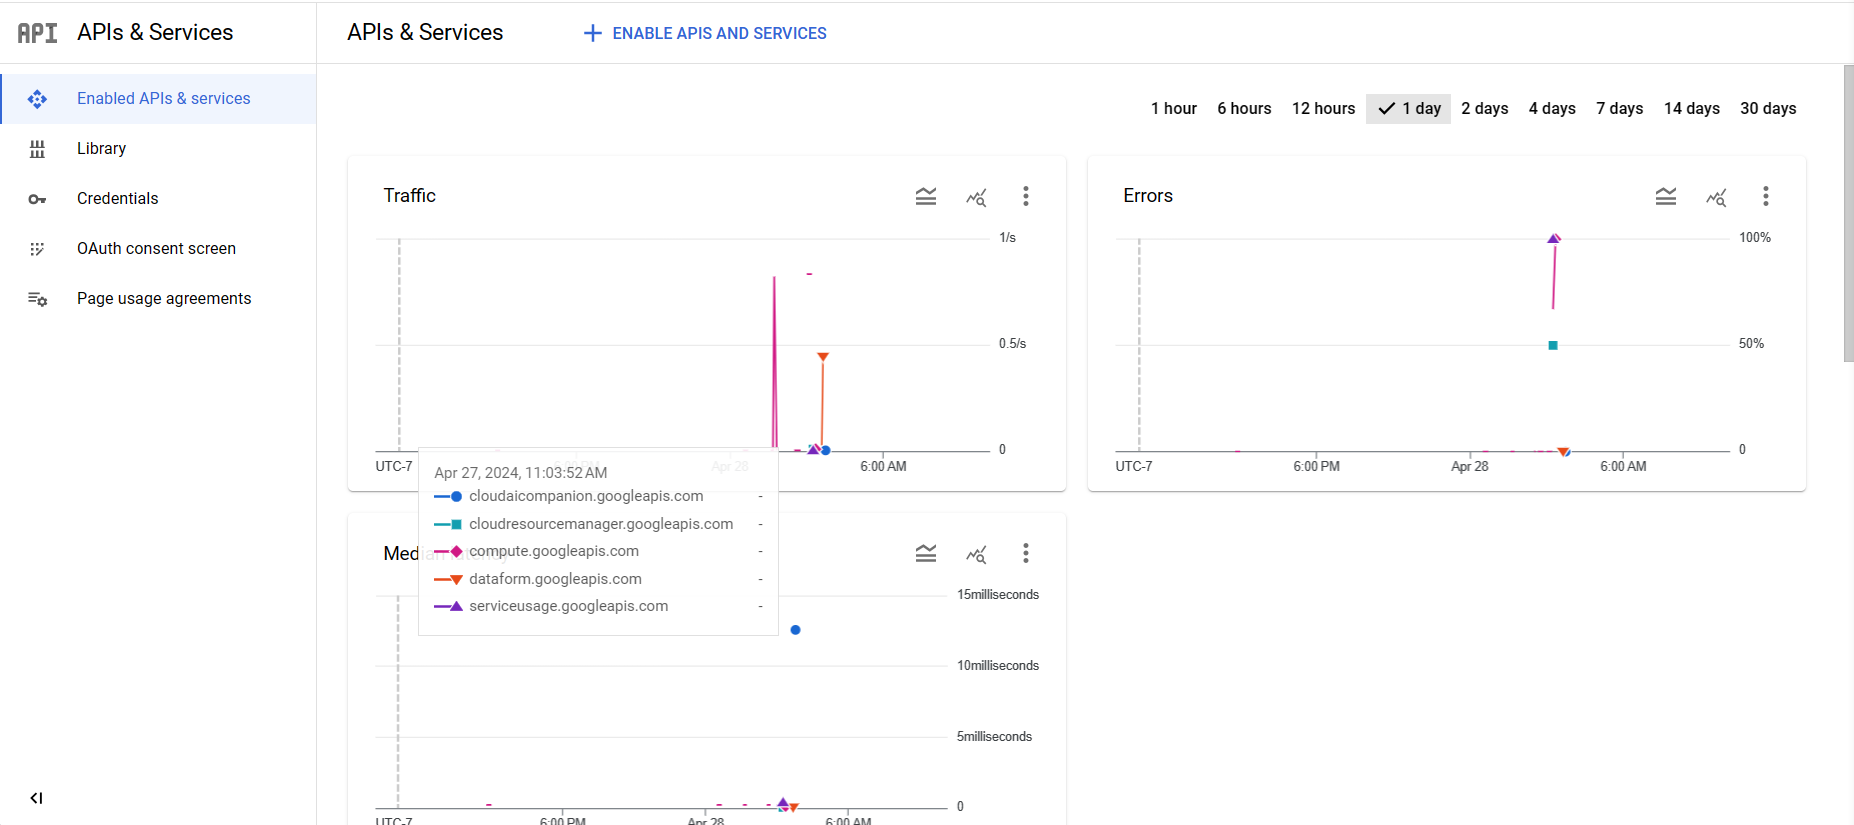This screenshot has height=825, width=1854.
Task: Select the 1 hour time range
Action: [x=1173, y=108]
